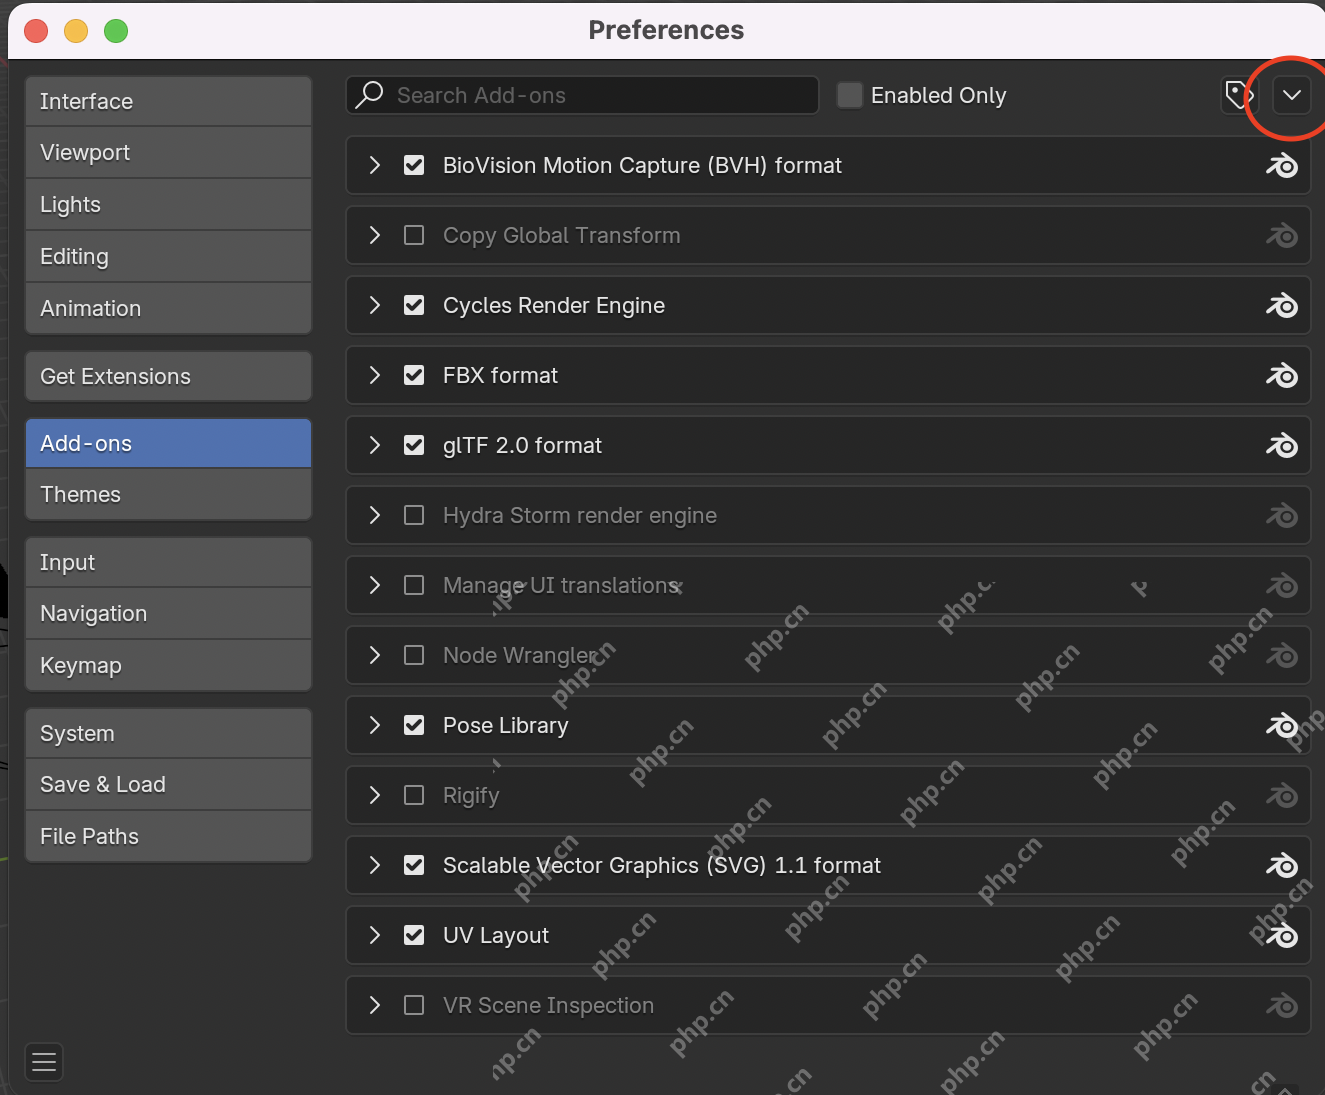Click the Blender logo icon on BioVision Motion Capture row
This screenshot has height=1095, width=1325.
pos(1282,165)
